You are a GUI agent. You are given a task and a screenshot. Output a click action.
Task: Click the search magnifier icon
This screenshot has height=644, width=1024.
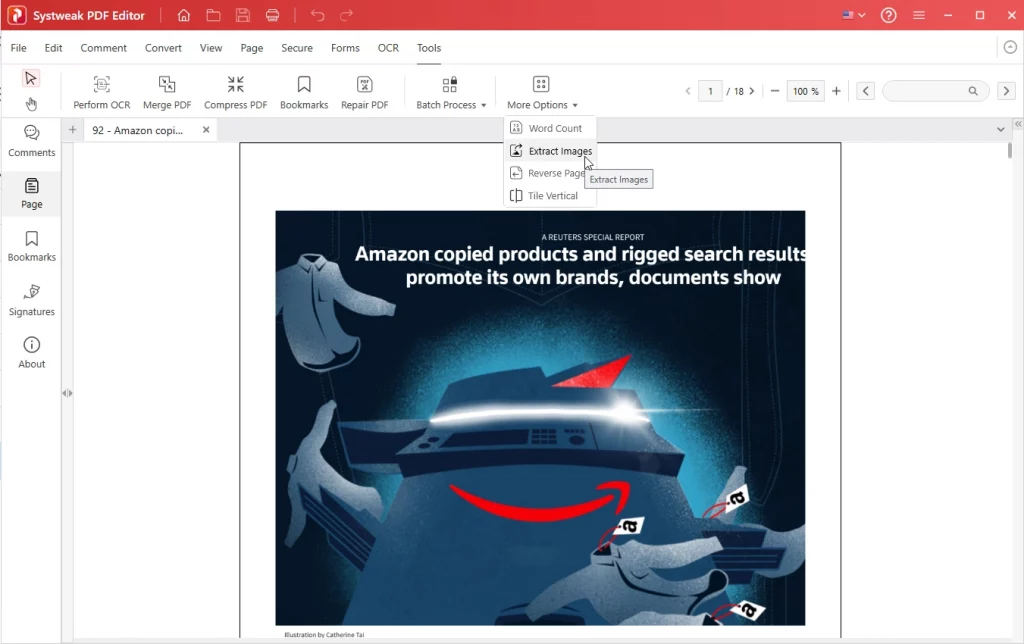tap(973, 91)
